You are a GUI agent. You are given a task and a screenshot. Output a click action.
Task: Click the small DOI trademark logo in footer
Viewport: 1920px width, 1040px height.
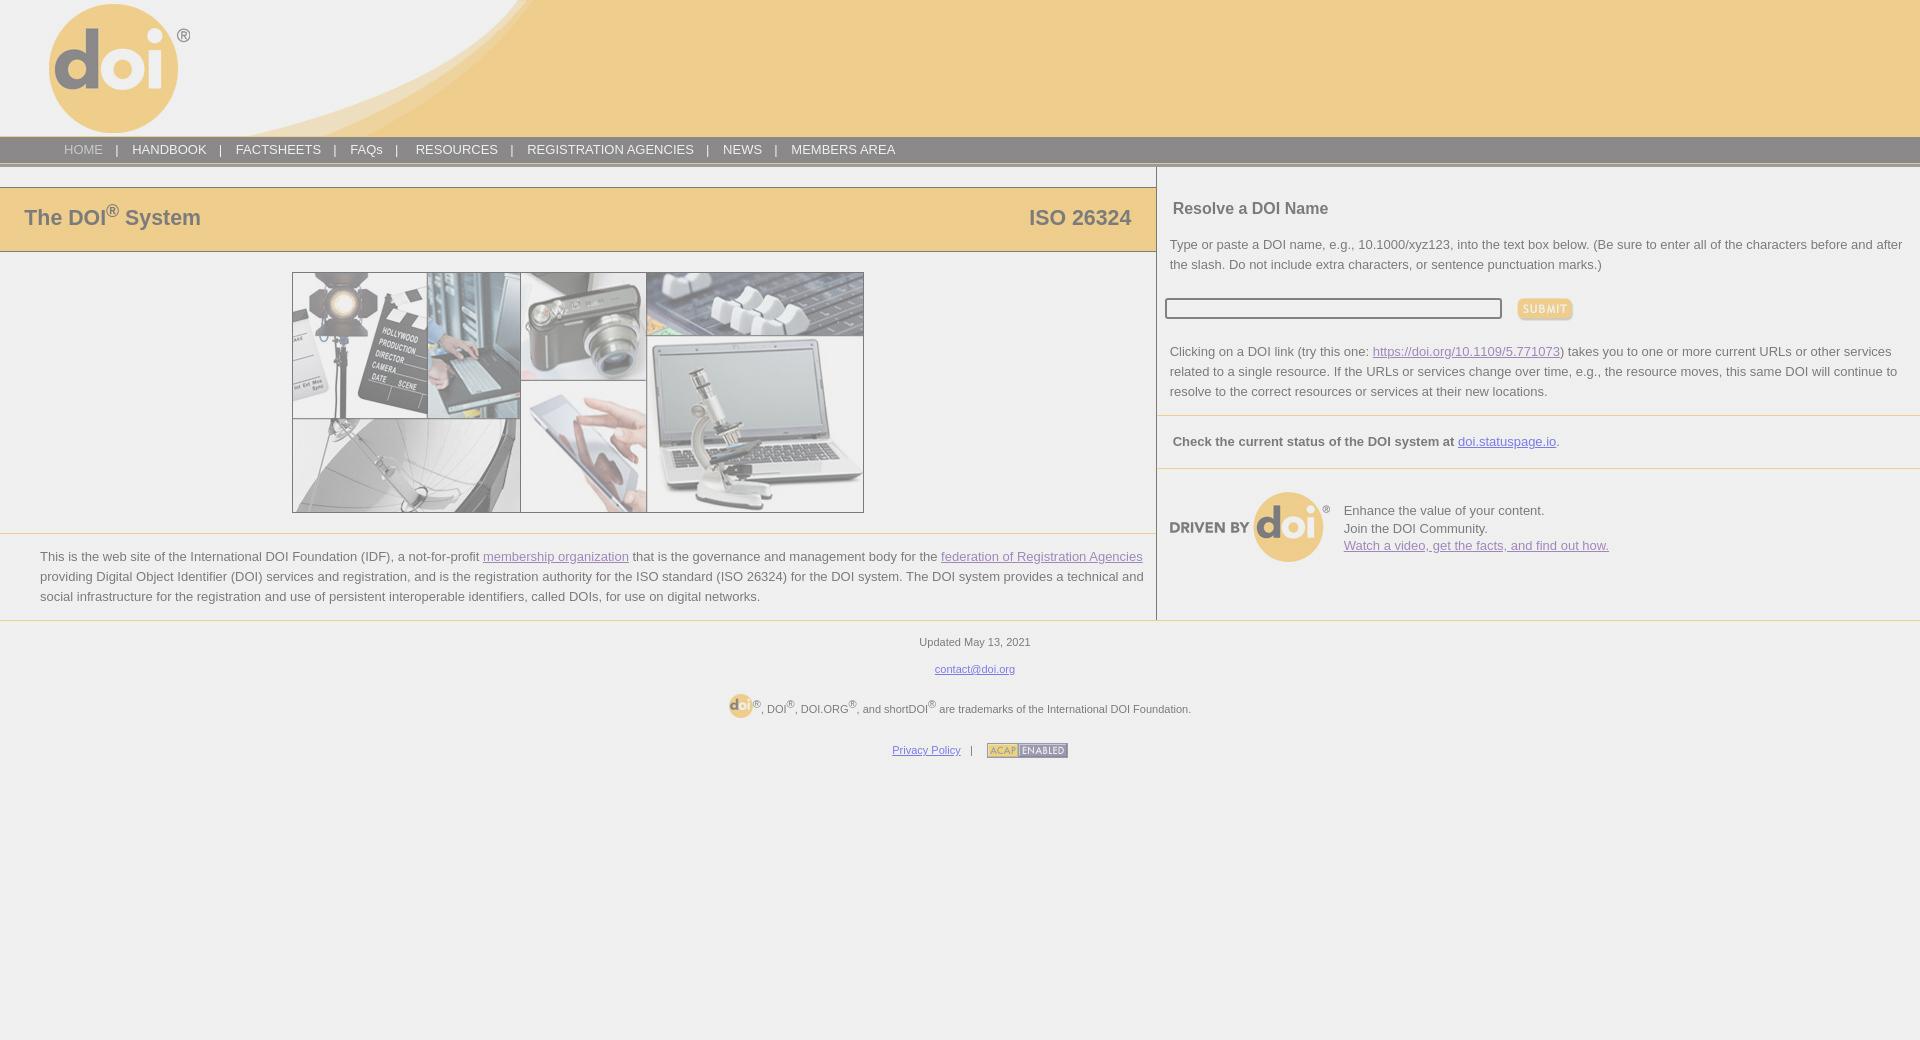[x=741, y=706]
